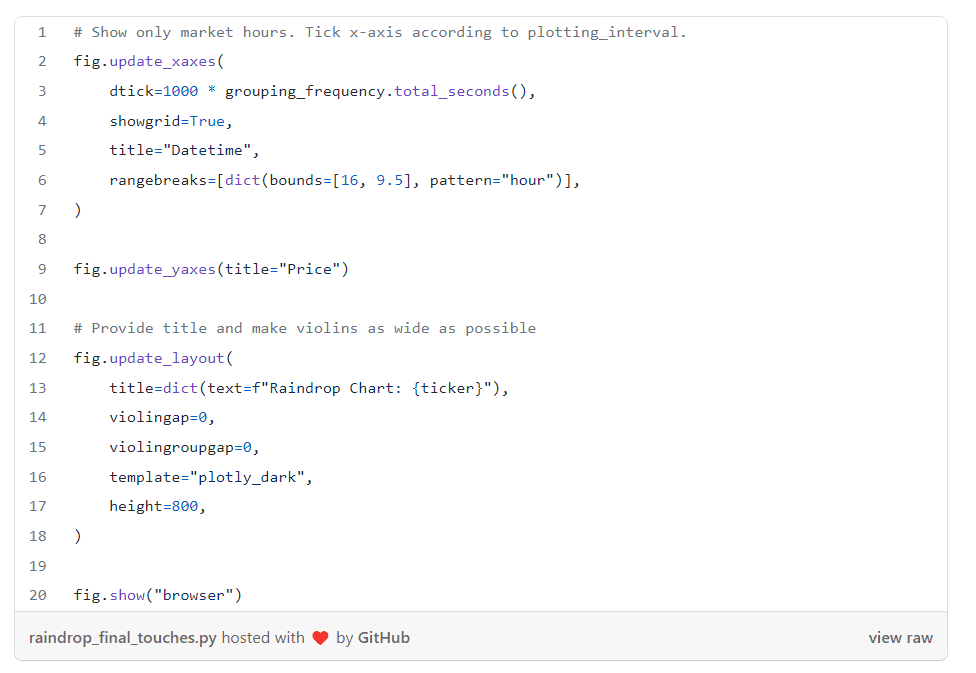This screenshot has height=673, width=976.
Task: Click the comment about market hours
Action: 380,32
